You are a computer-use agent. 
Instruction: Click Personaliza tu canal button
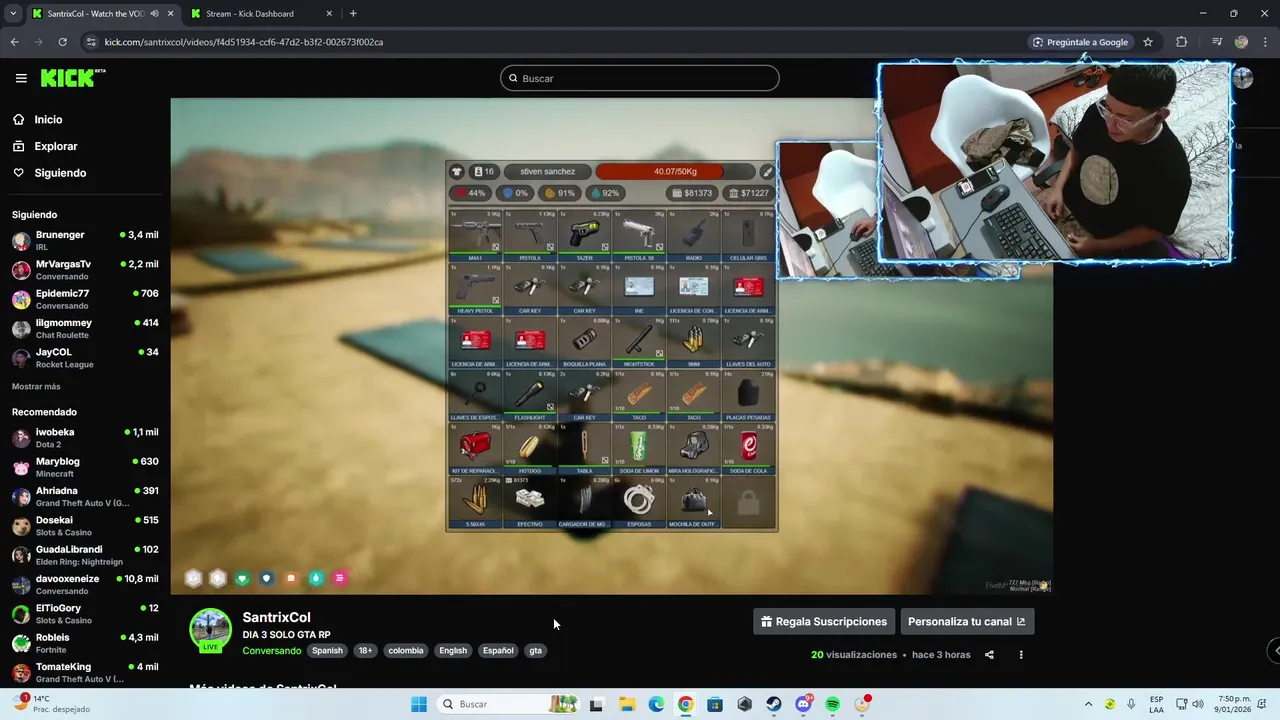click(967, 621)
